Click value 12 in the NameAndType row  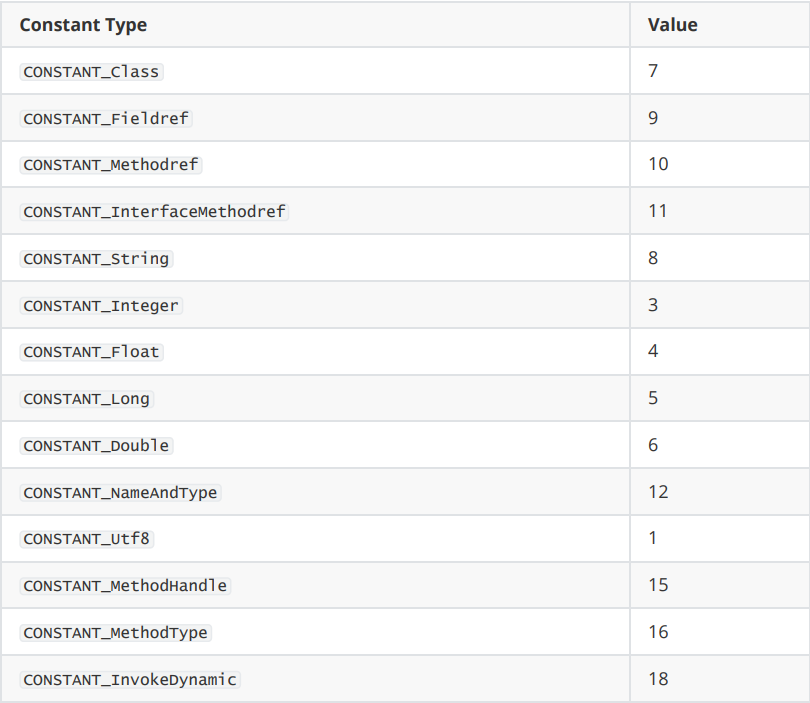(x=658, y=492)
